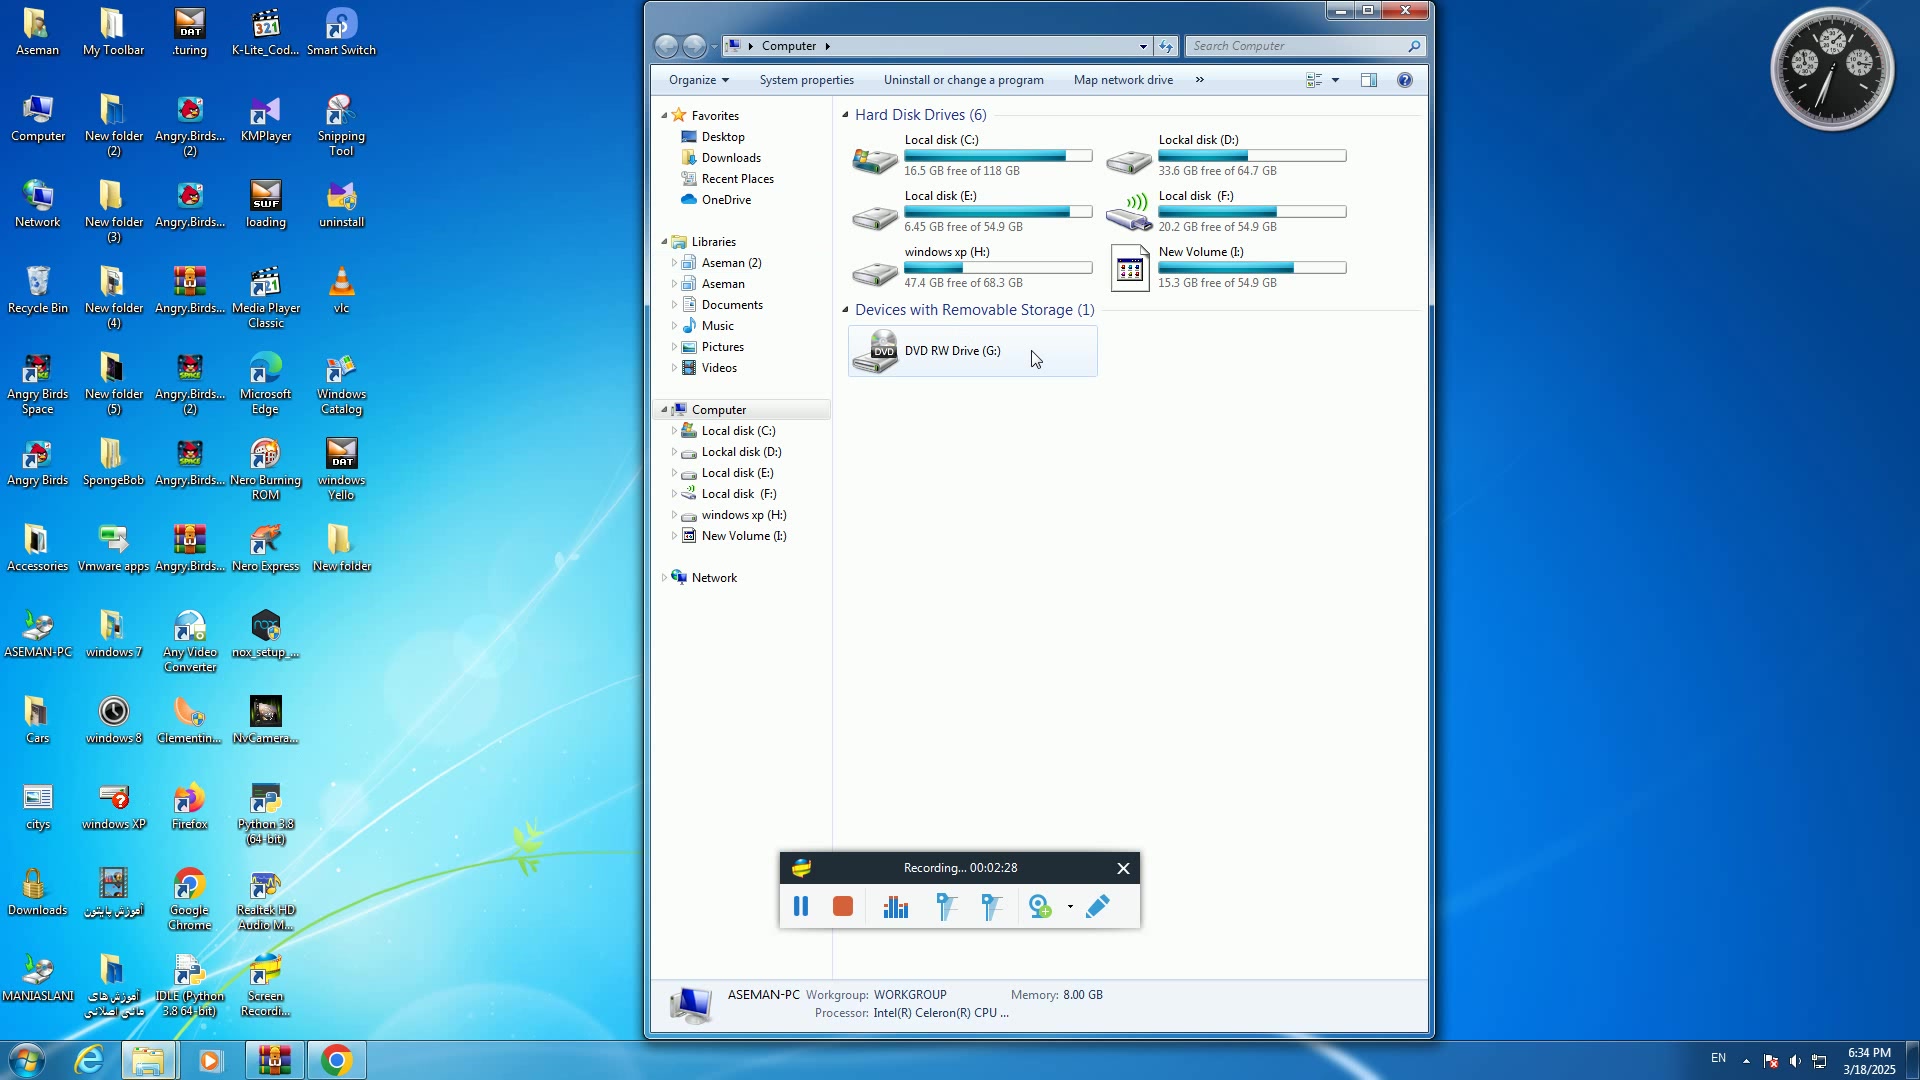
Task: Click the Explorer Back button
Action: [x=666, y=46]
